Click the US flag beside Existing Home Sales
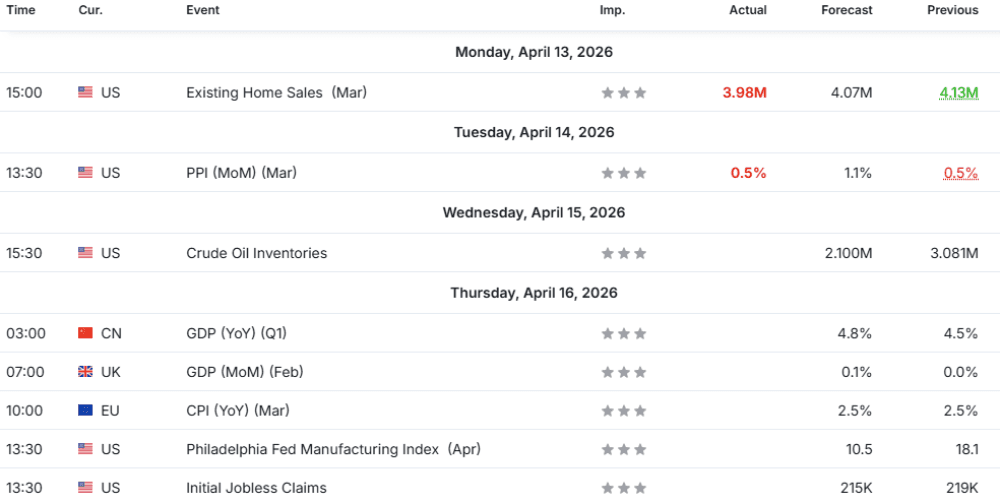 [x=85, y=93]
